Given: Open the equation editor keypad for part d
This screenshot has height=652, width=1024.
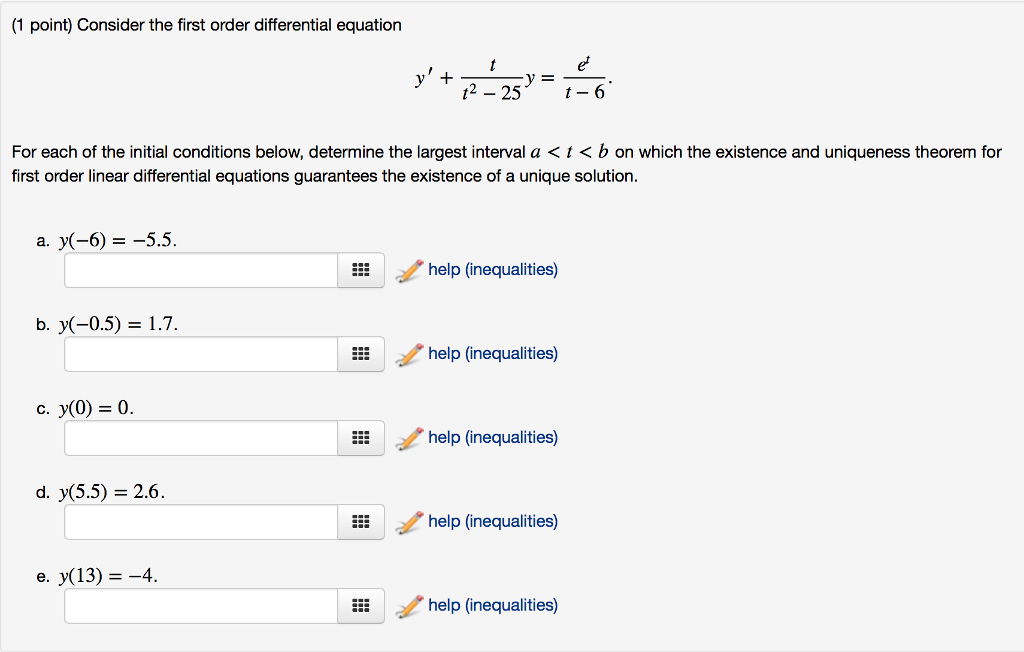Looking at the screenshot, I should pos(362,522).
